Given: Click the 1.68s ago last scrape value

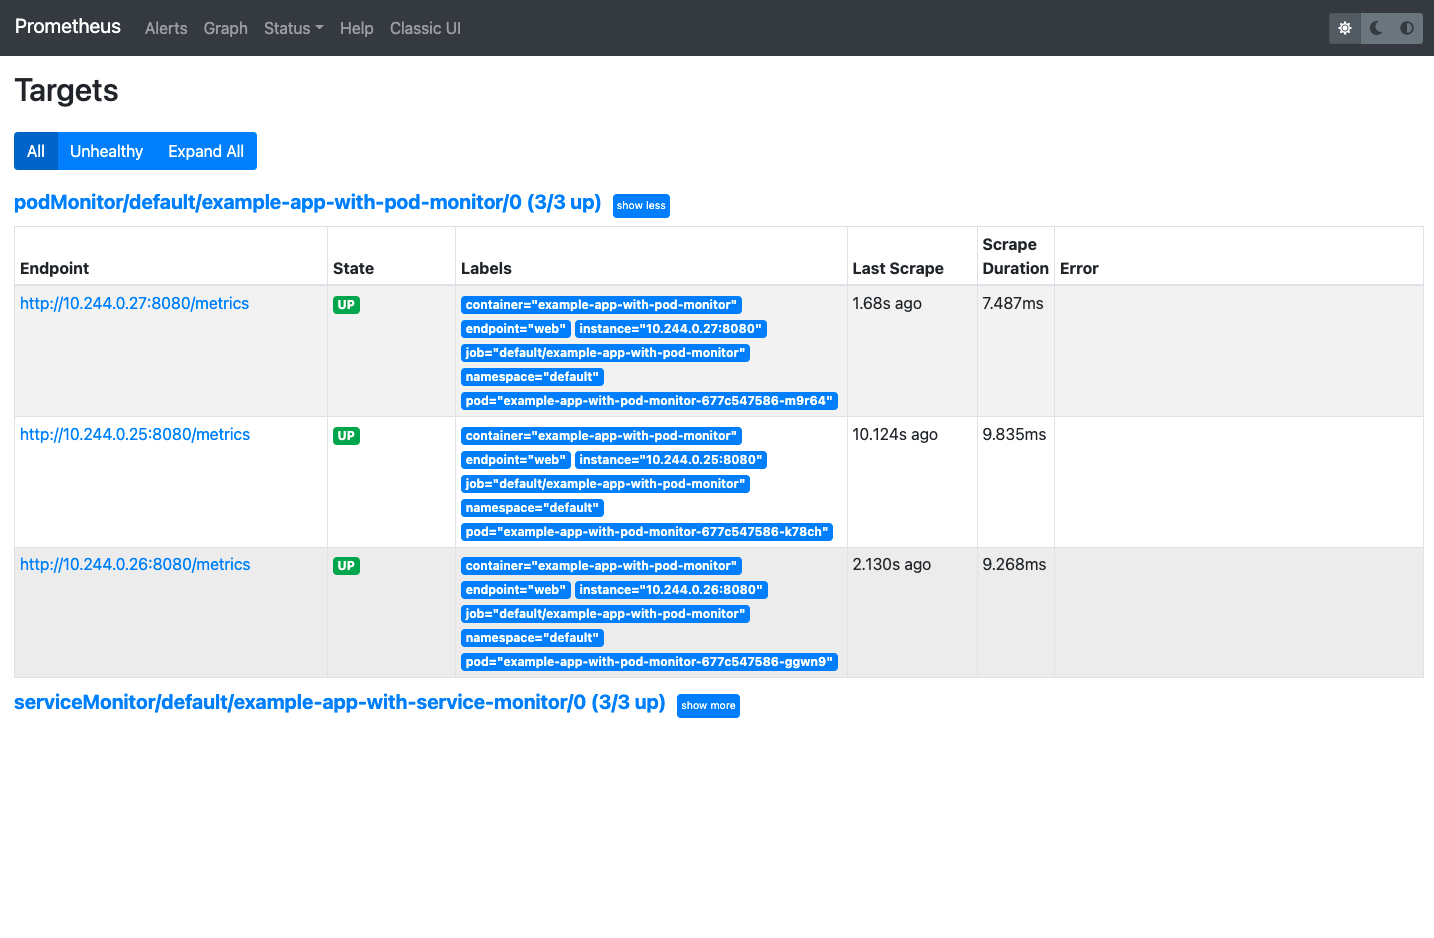Looking at the screenshot, I should click(x=887, y=303).
